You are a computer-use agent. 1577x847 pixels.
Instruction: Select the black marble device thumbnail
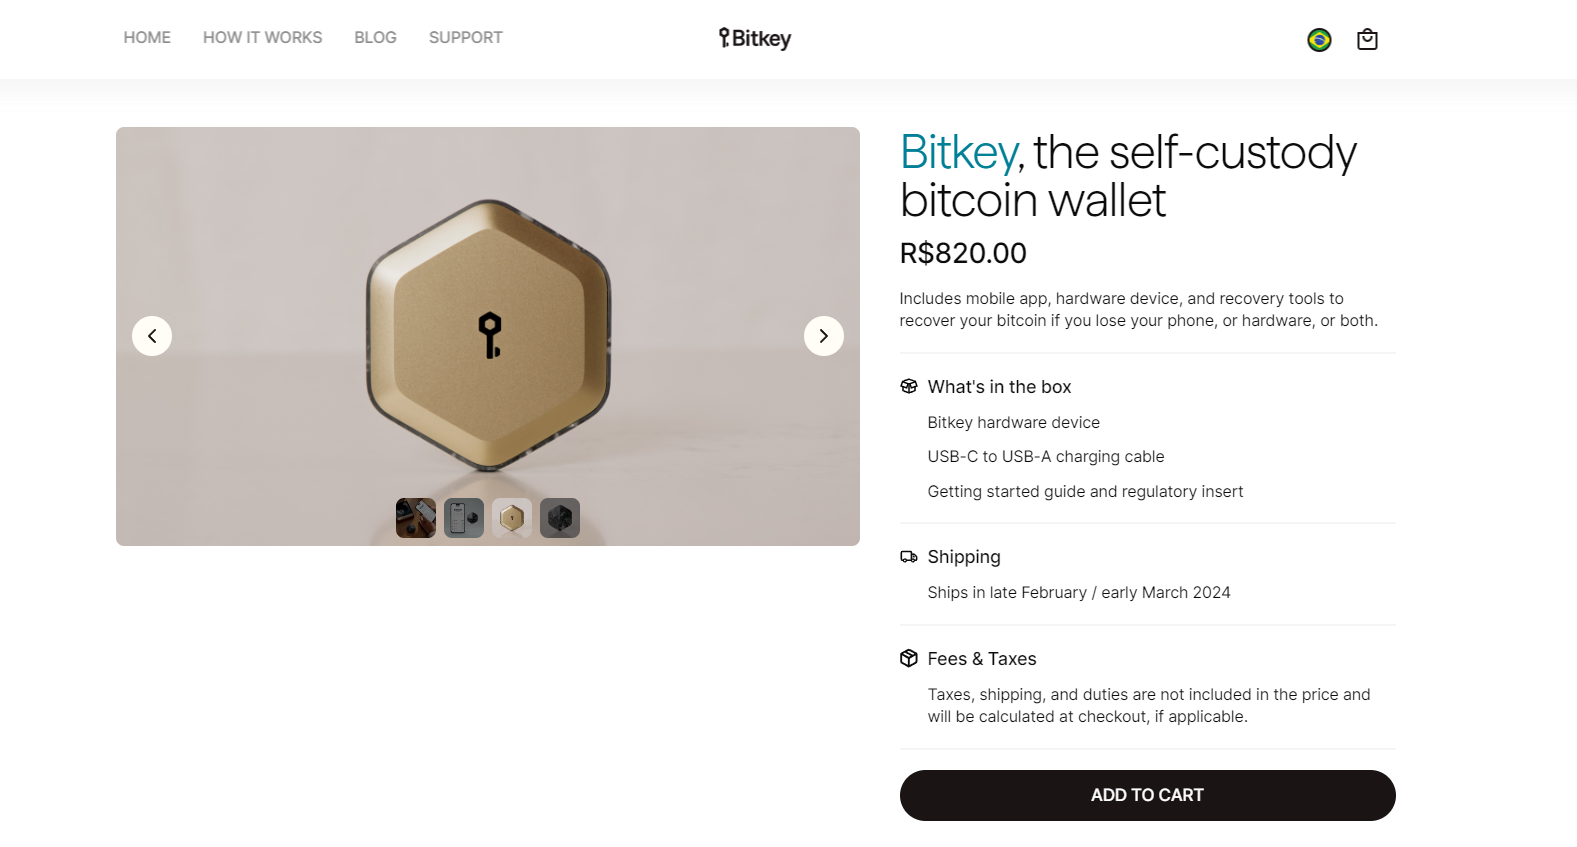pyautogui.click(x=560, y=518)
